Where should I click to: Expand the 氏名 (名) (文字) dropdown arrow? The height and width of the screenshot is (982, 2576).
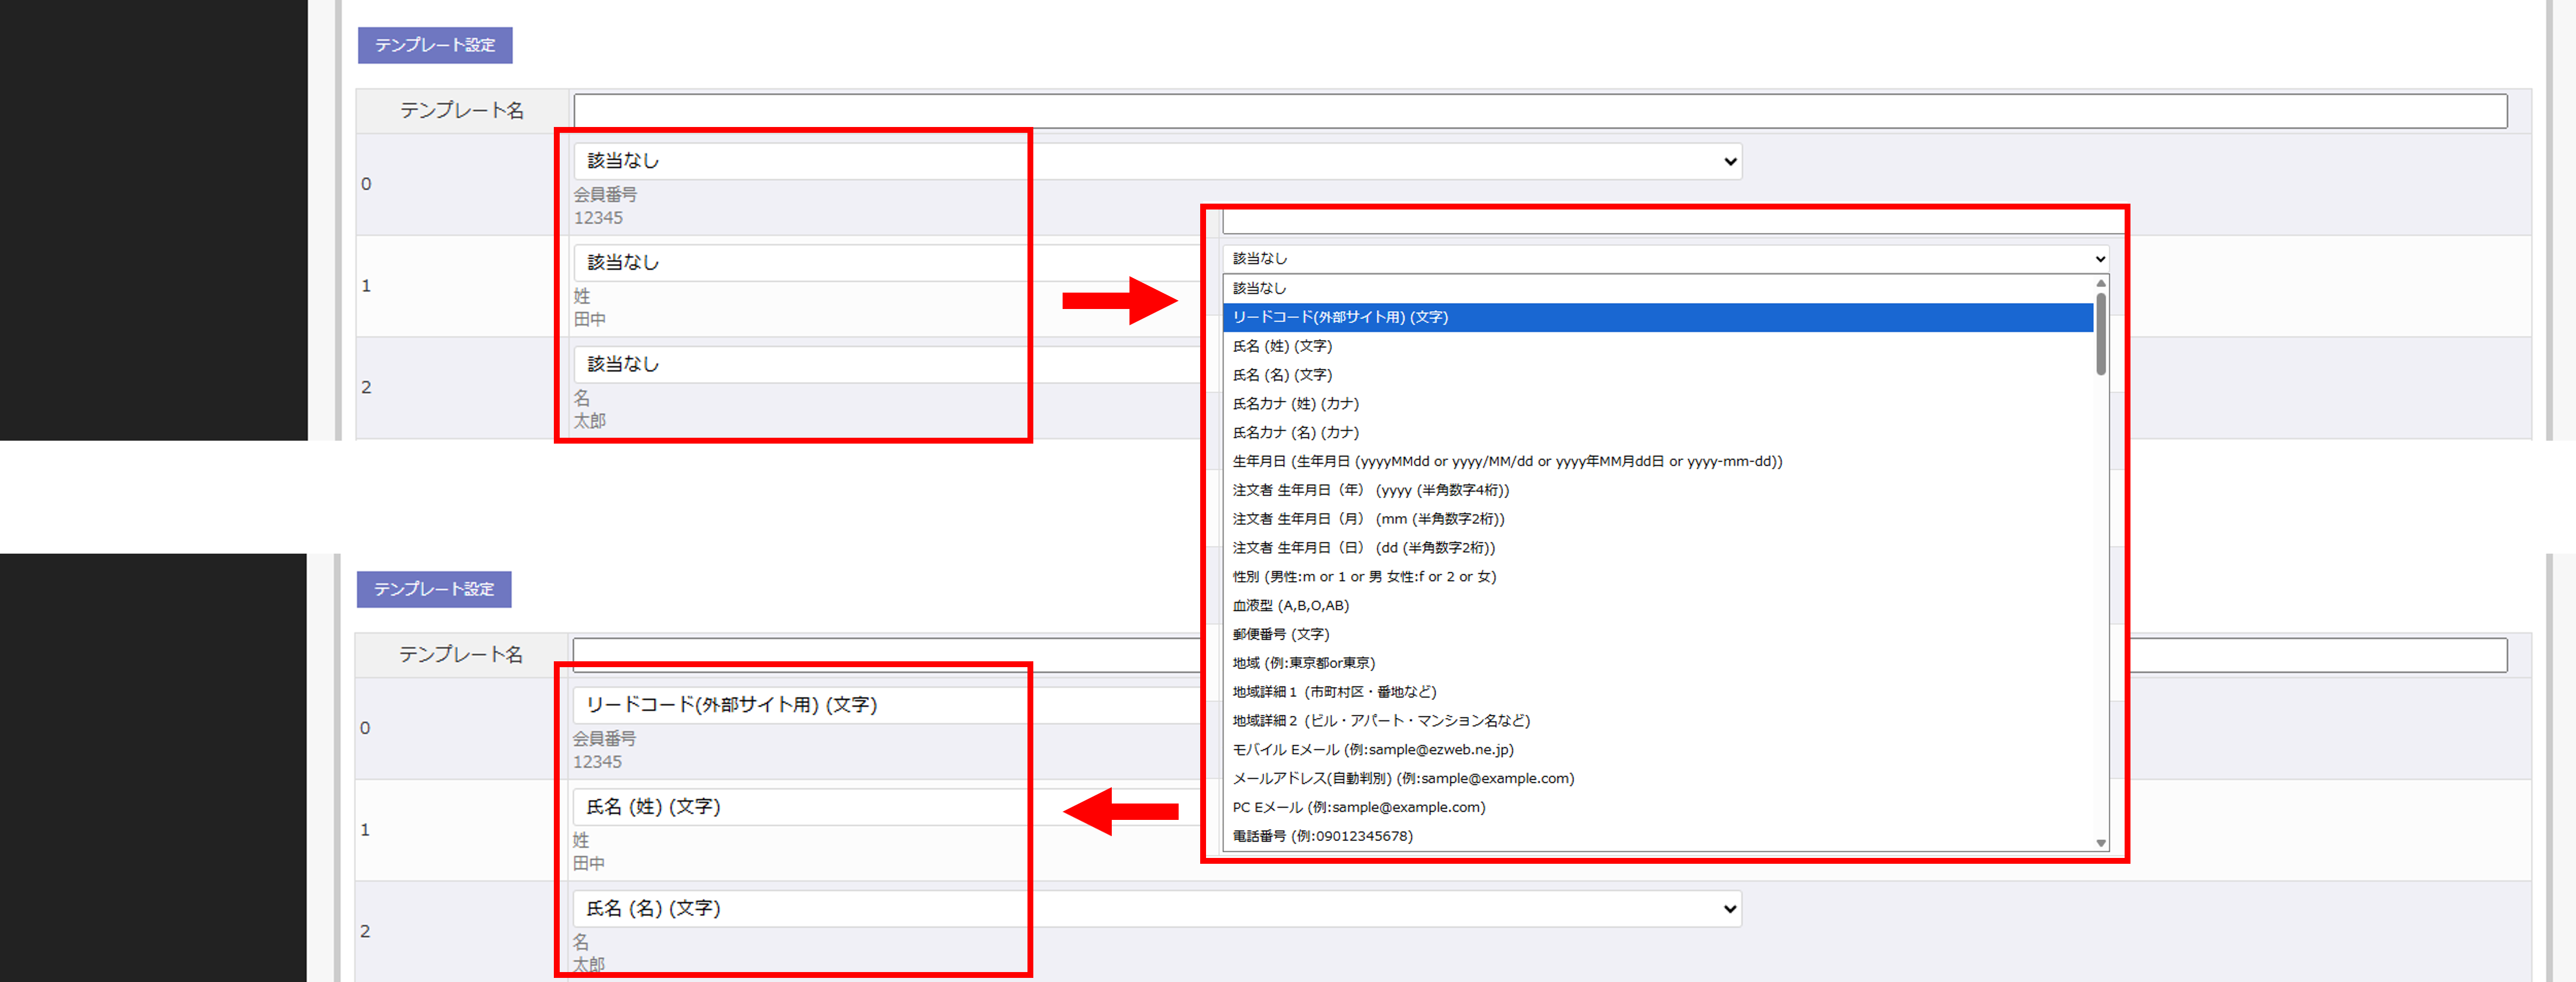coord(1730,909)
